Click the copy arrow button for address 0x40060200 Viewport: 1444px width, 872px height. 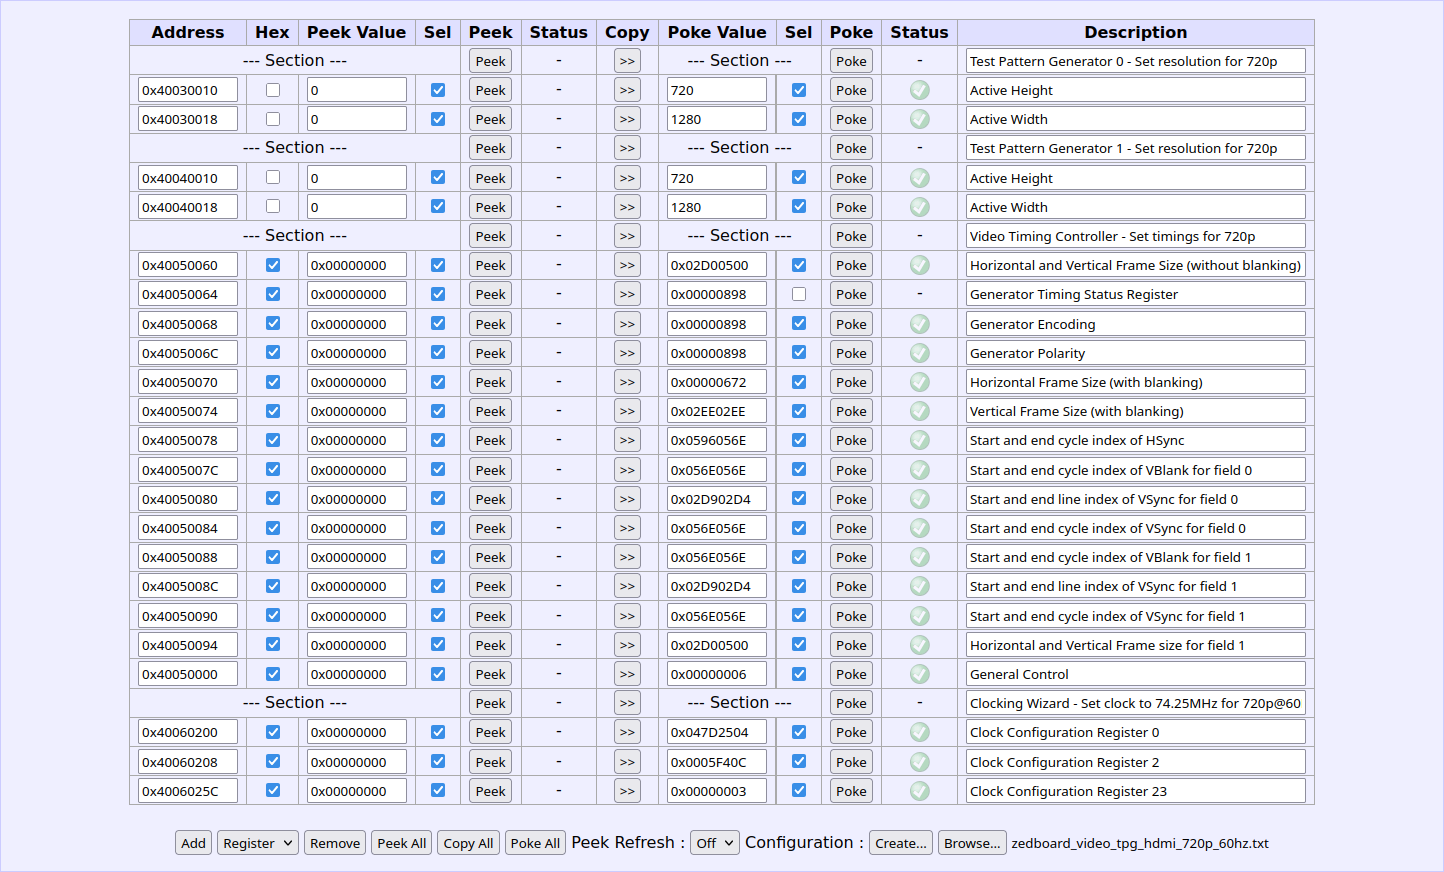[x=627, y=732]
